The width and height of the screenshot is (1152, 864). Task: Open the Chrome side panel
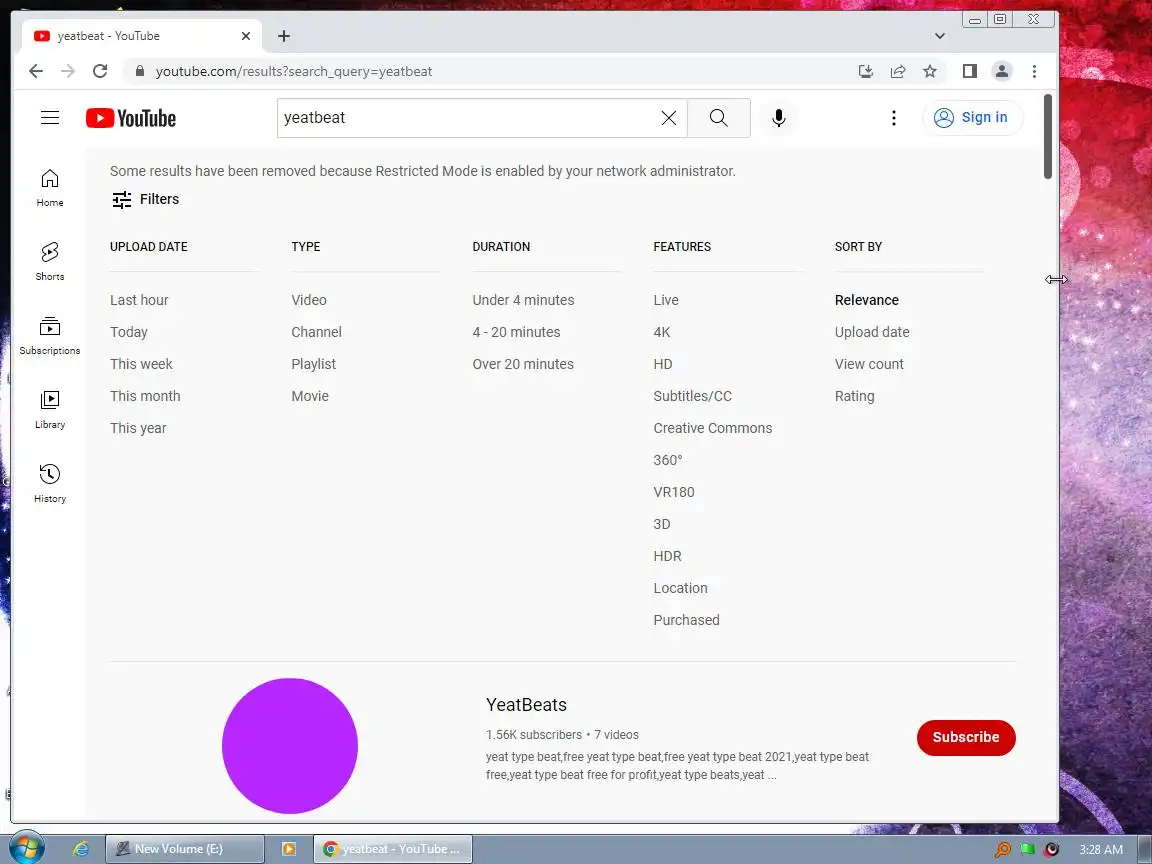[970, 71]
